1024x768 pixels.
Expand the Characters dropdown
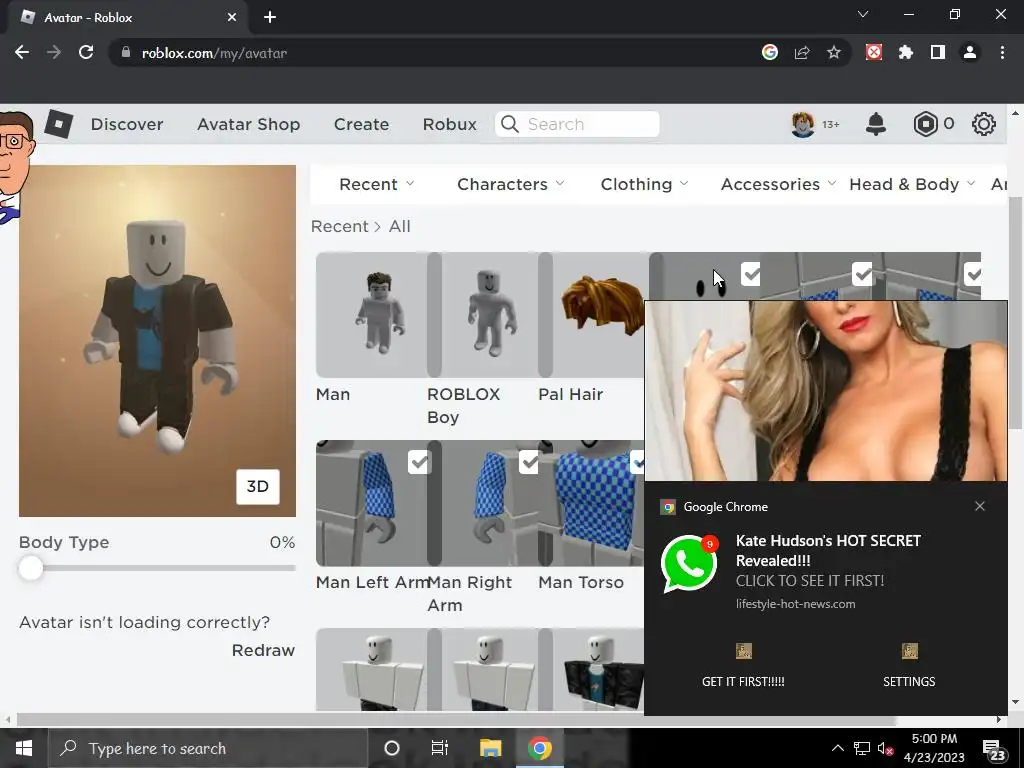pyautogui.click(x=511, y=184)
